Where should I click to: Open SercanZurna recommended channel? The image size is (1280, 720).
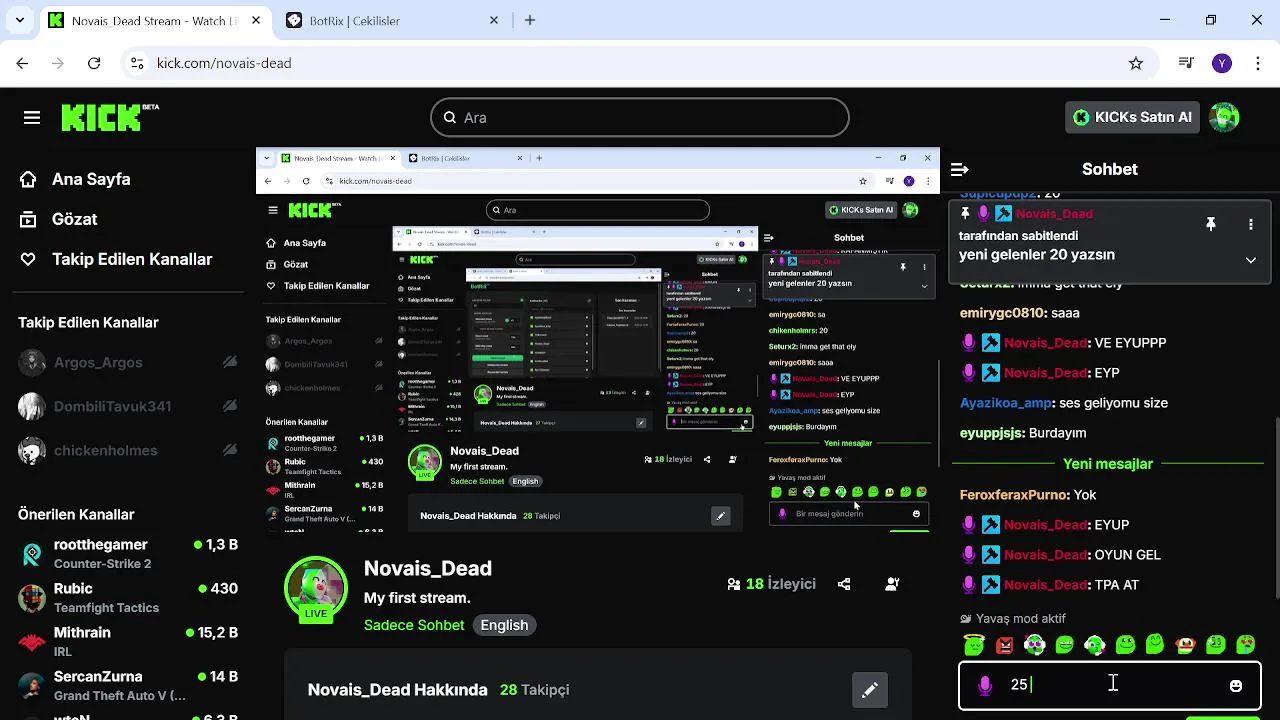tap(128, 686)
